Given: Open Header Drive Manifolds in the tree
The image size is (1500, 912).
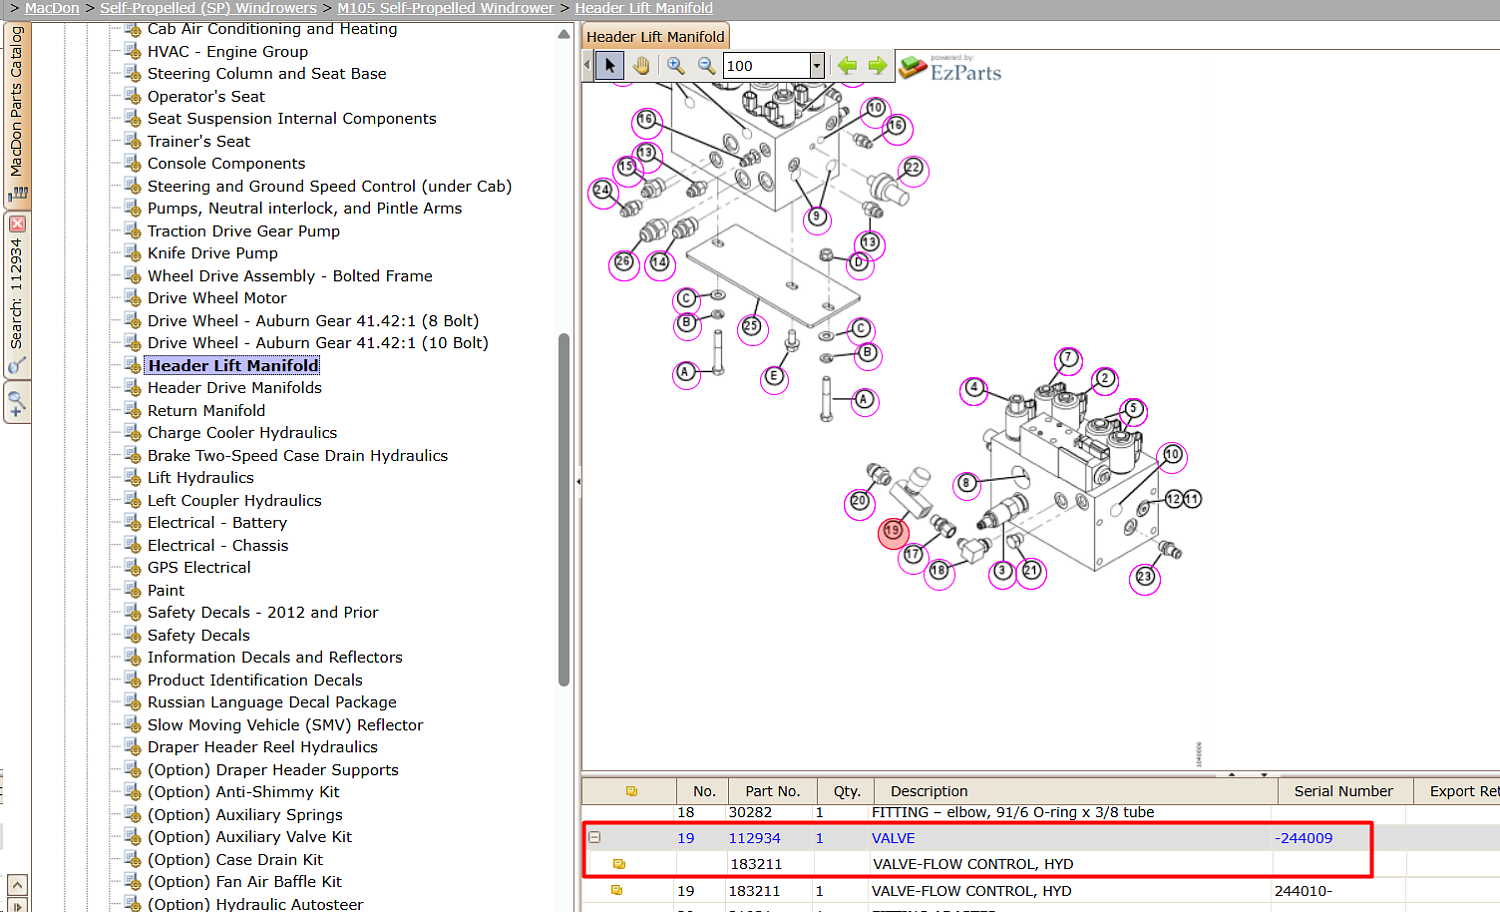Looking at the screenshot, I should pos(235,388).
